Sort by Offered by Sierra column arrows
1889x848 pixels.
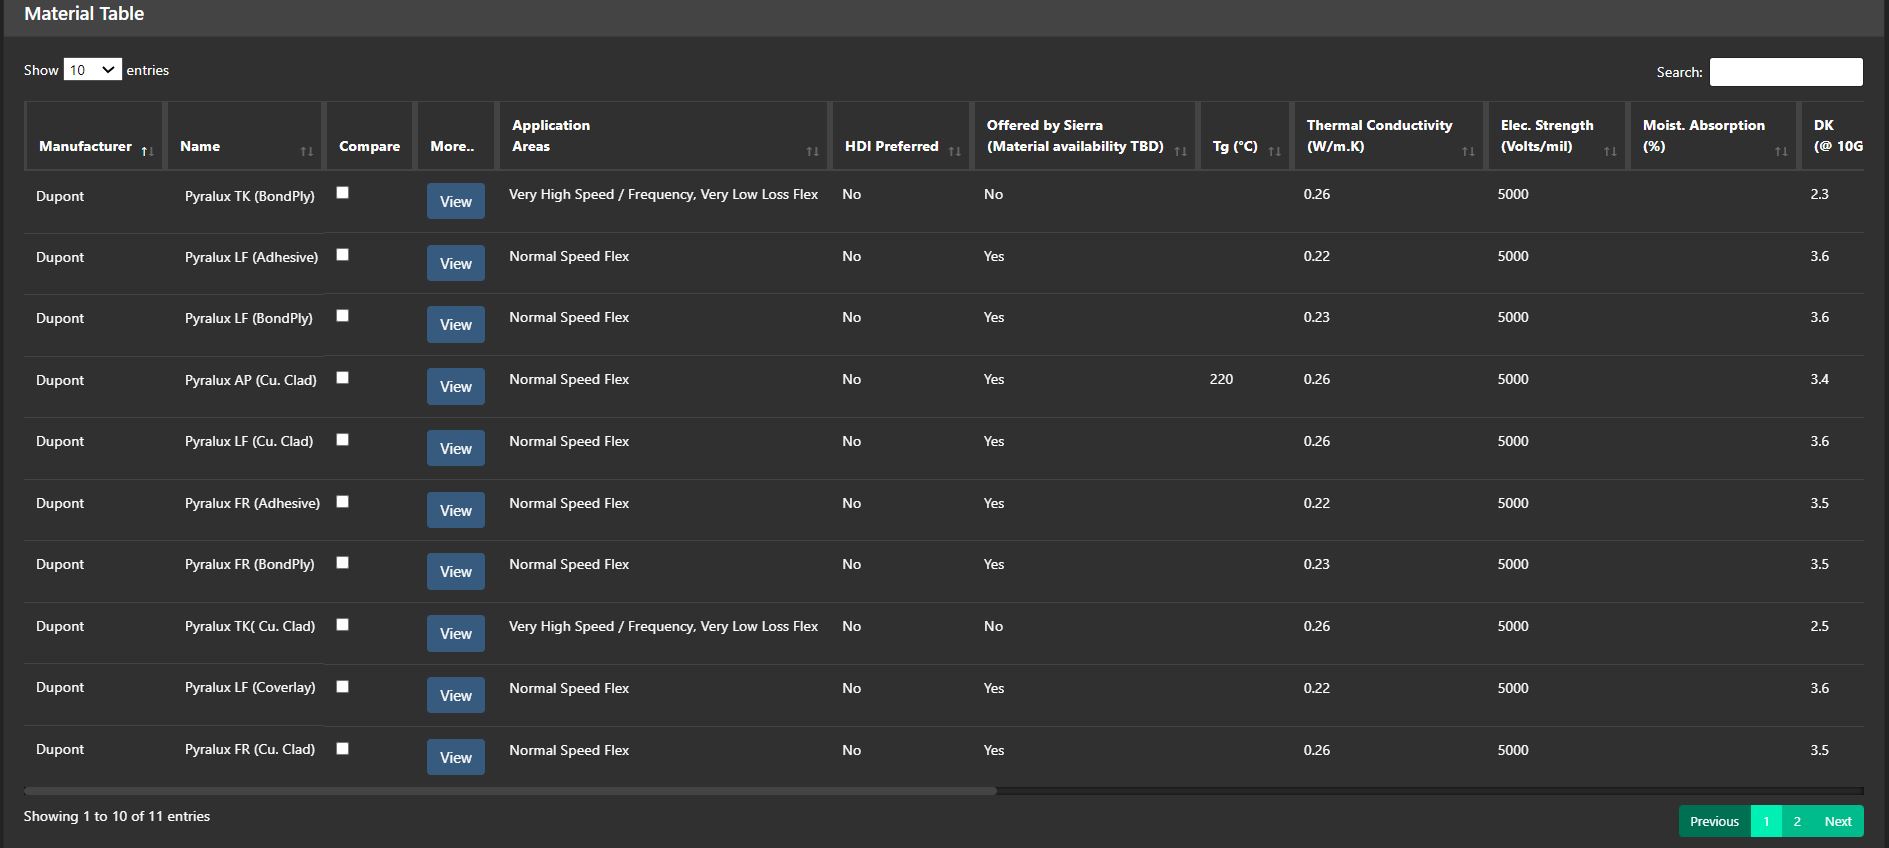click(1180, 151)
